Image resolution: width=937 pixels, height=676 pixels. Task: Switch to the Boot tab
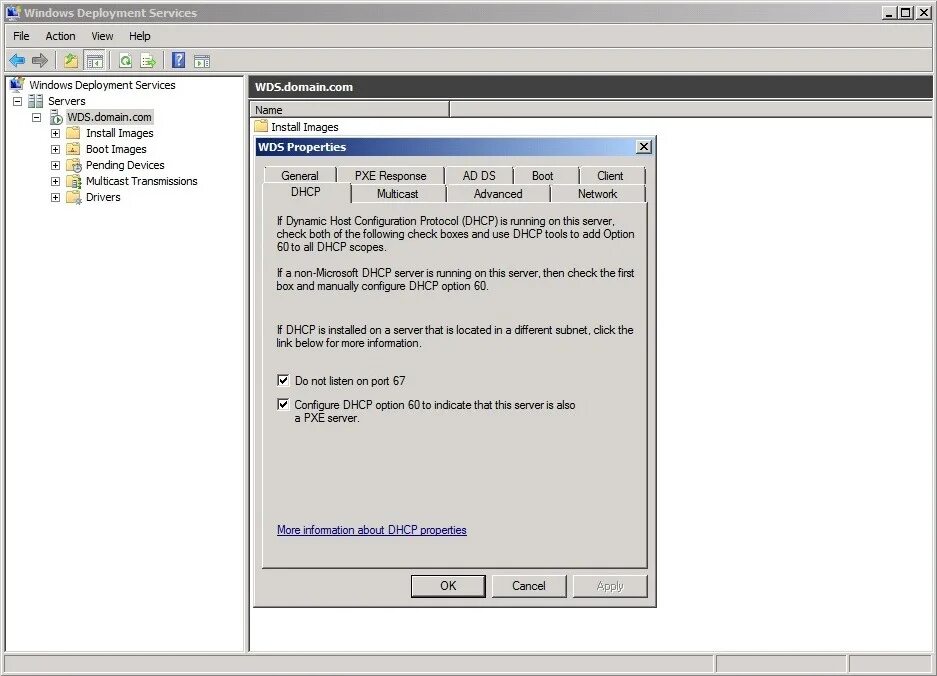tap(543, 176)
